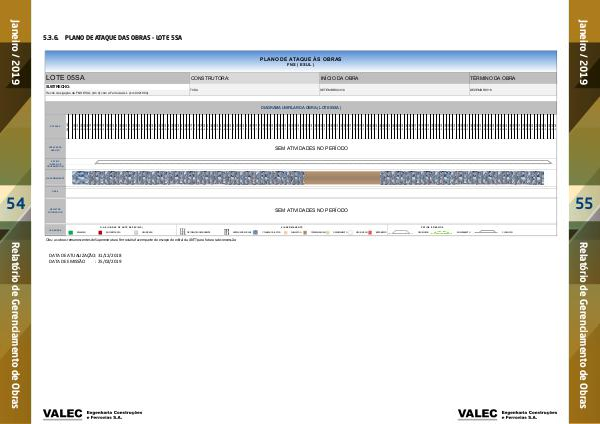Click the DIAGRAMA UNIFILAR section header
The image size is (600, 424).
point(300,107)
